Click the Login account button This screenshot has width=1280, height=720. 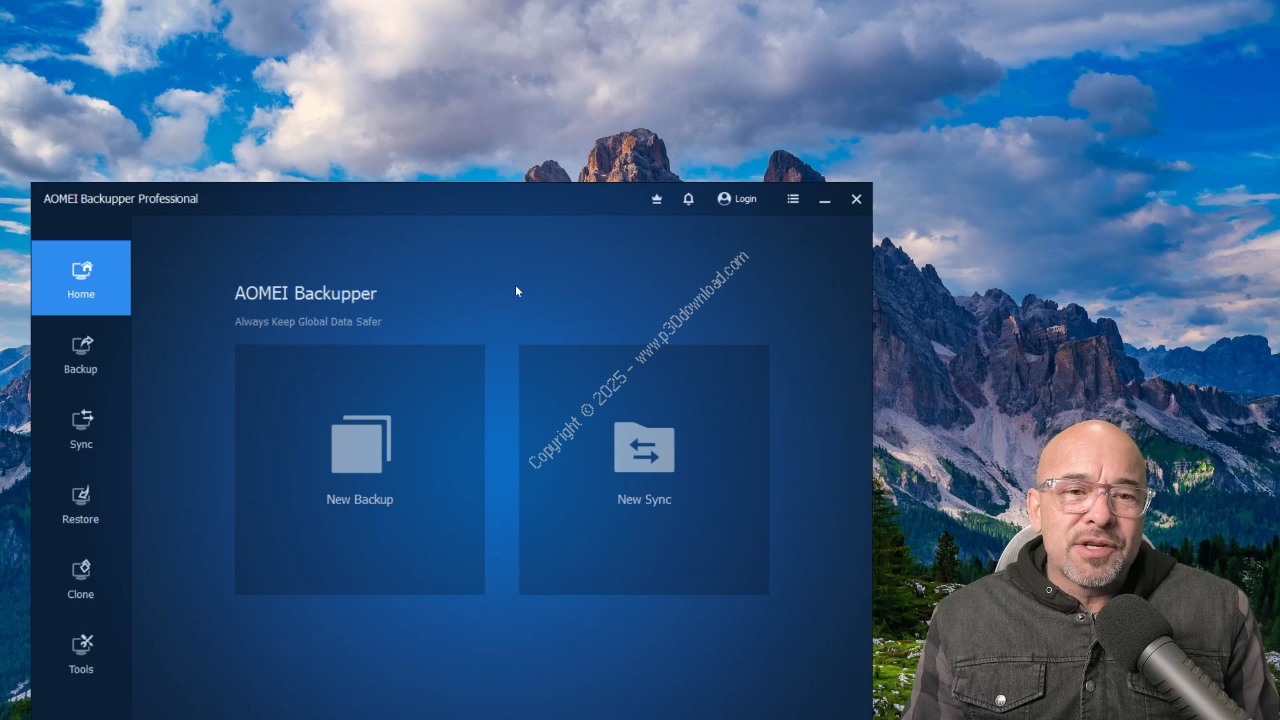pyautogui.click(x=737, y=199)
